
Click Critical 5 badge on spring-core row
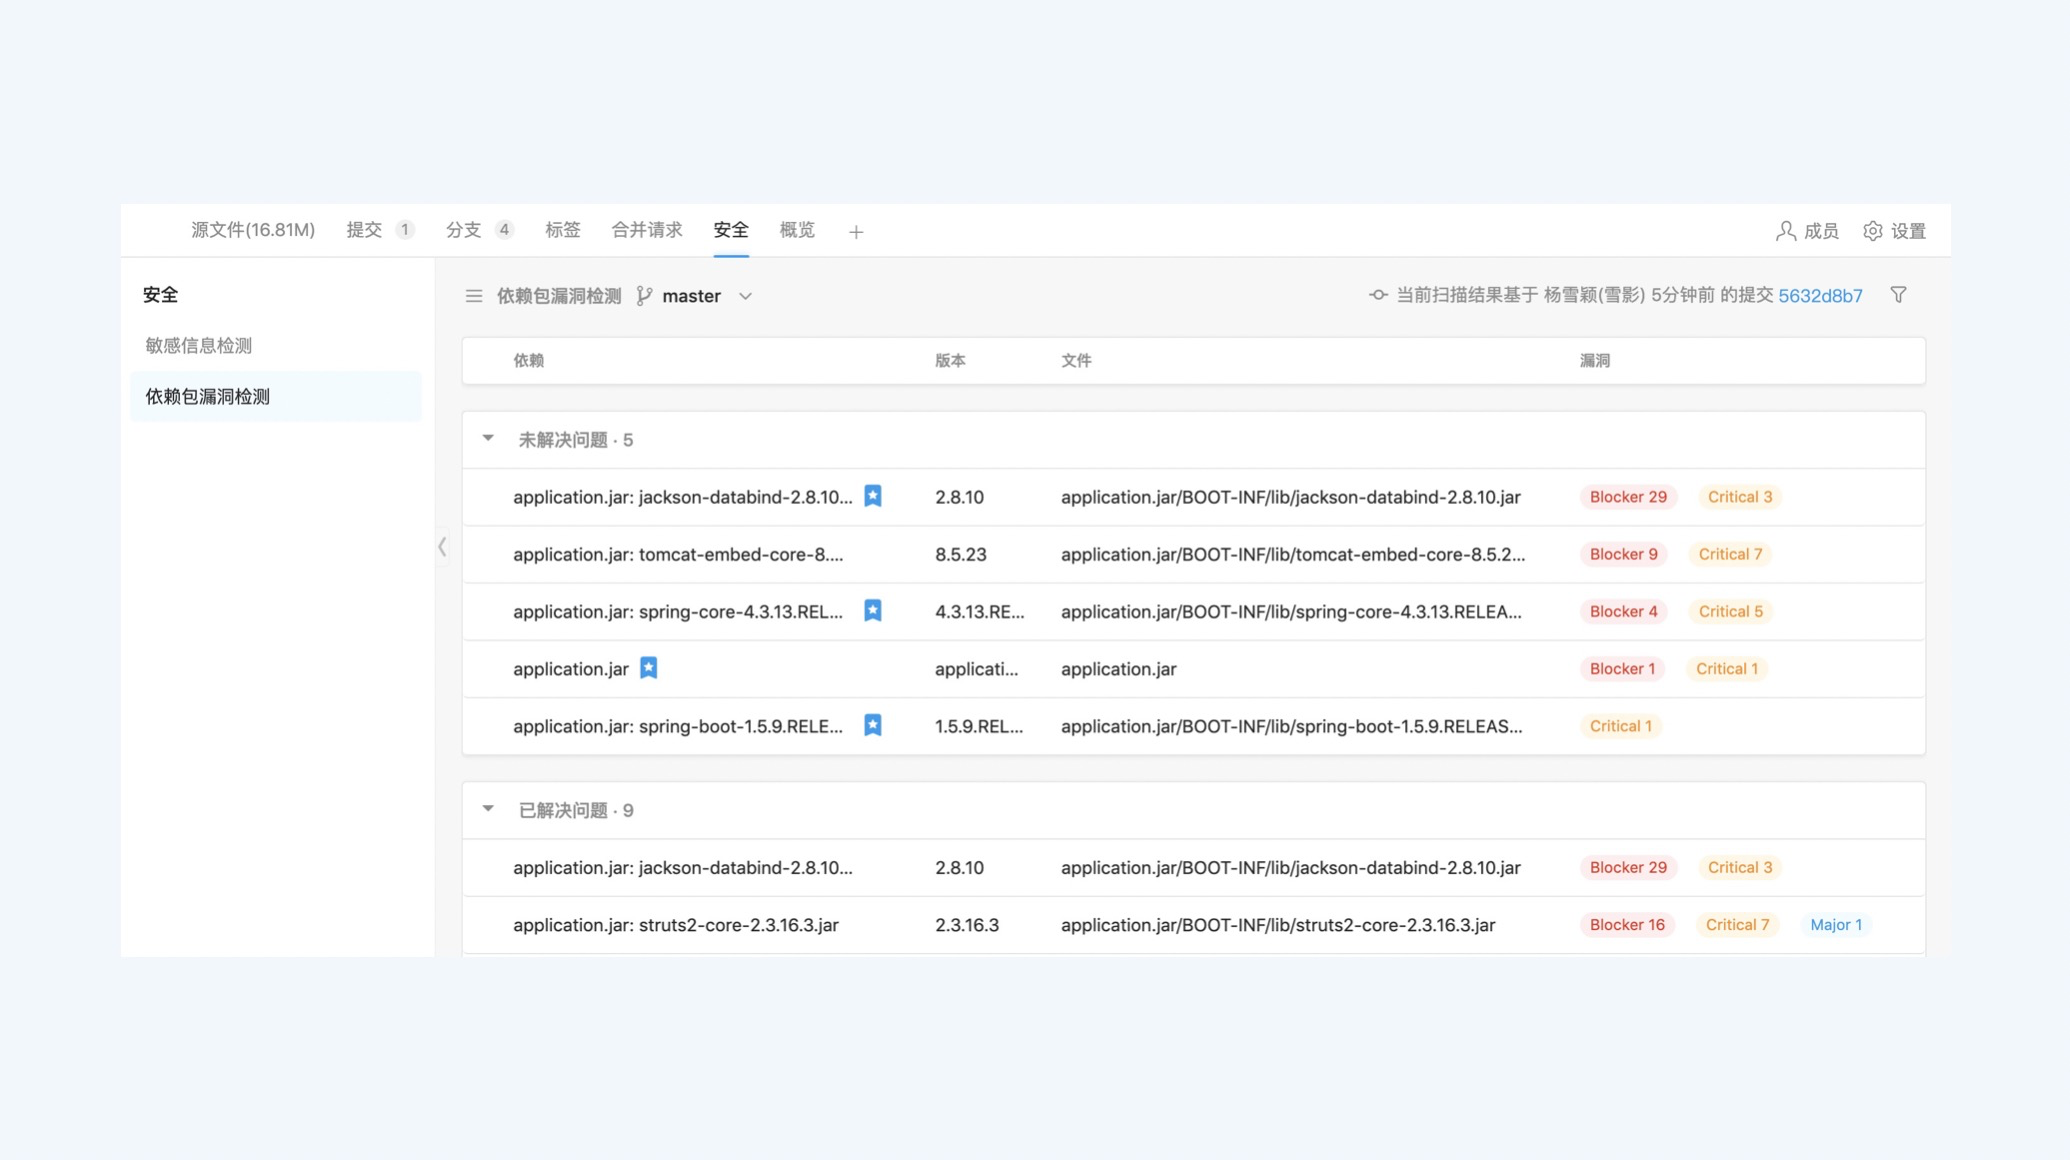1730,611
